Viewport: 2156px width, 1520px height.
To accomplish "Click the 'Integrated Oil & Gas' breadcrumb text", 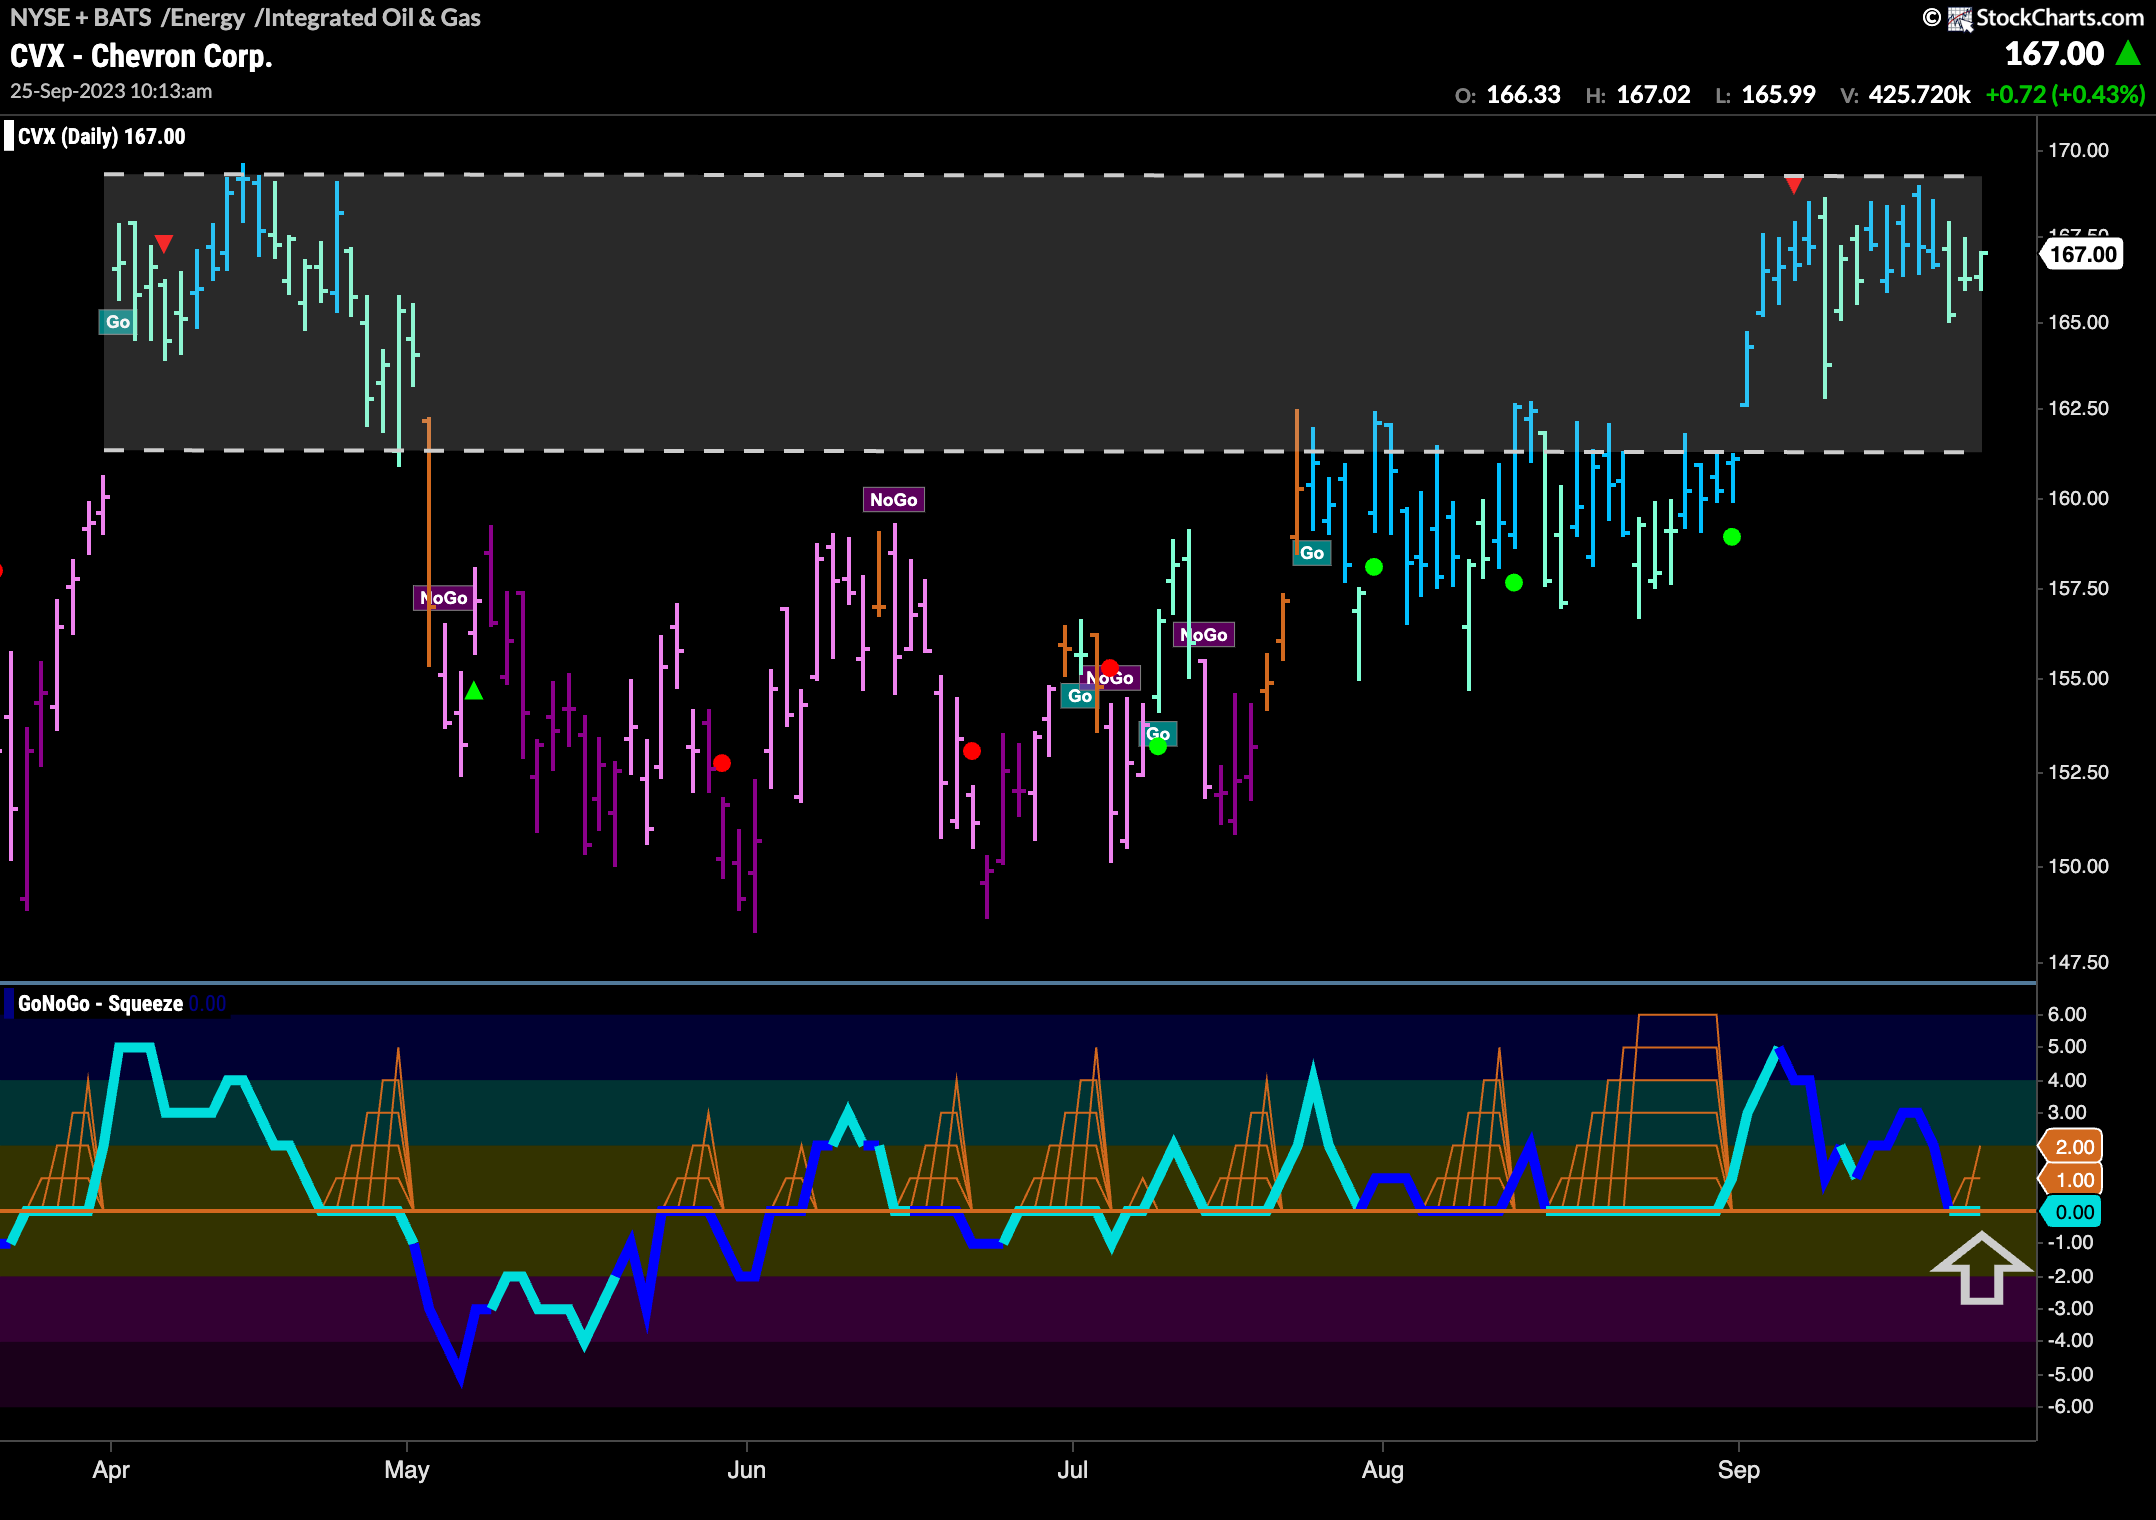I will pos(374,17).
